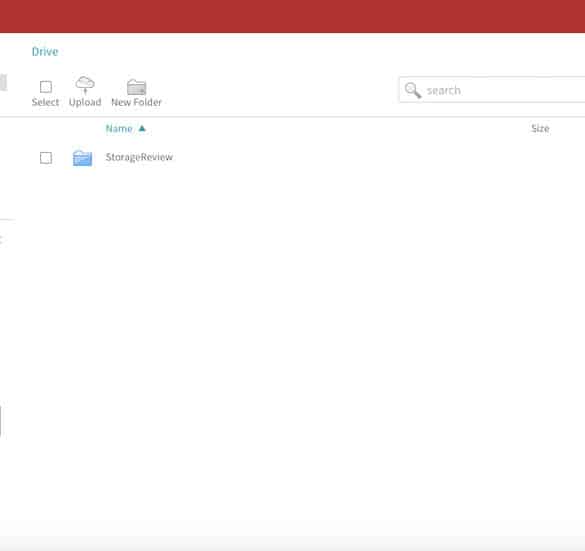Click the Upload cloud icon
Image resolution: width=585 pixels, height=551 pixels.
click(85, 85)
